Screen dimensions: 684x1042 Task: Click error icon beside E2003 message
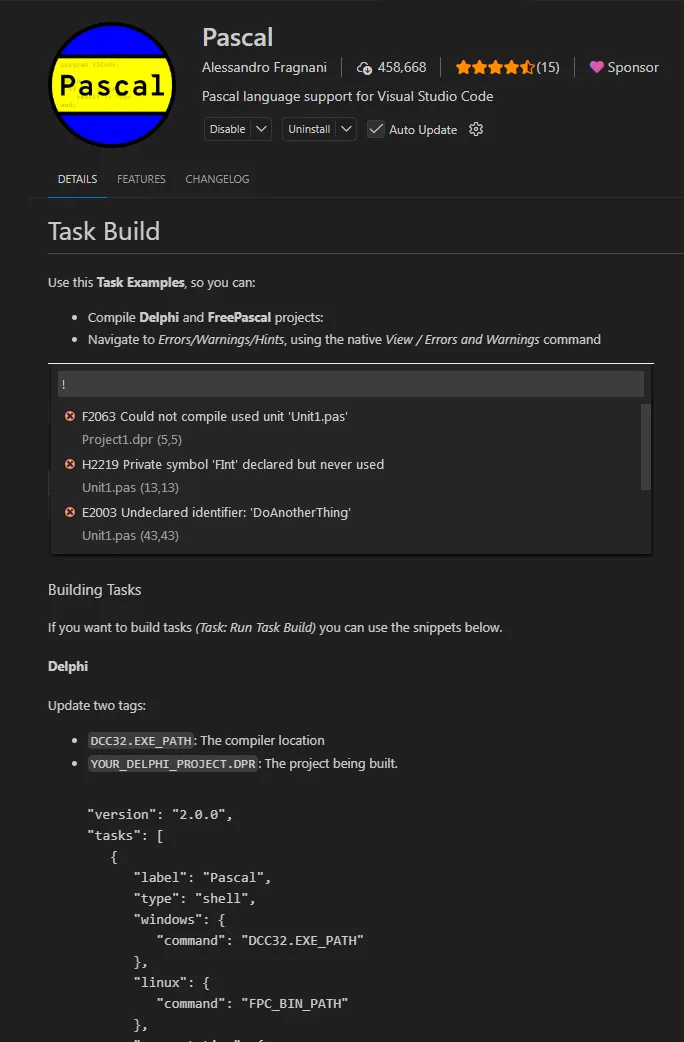point(70,512)
